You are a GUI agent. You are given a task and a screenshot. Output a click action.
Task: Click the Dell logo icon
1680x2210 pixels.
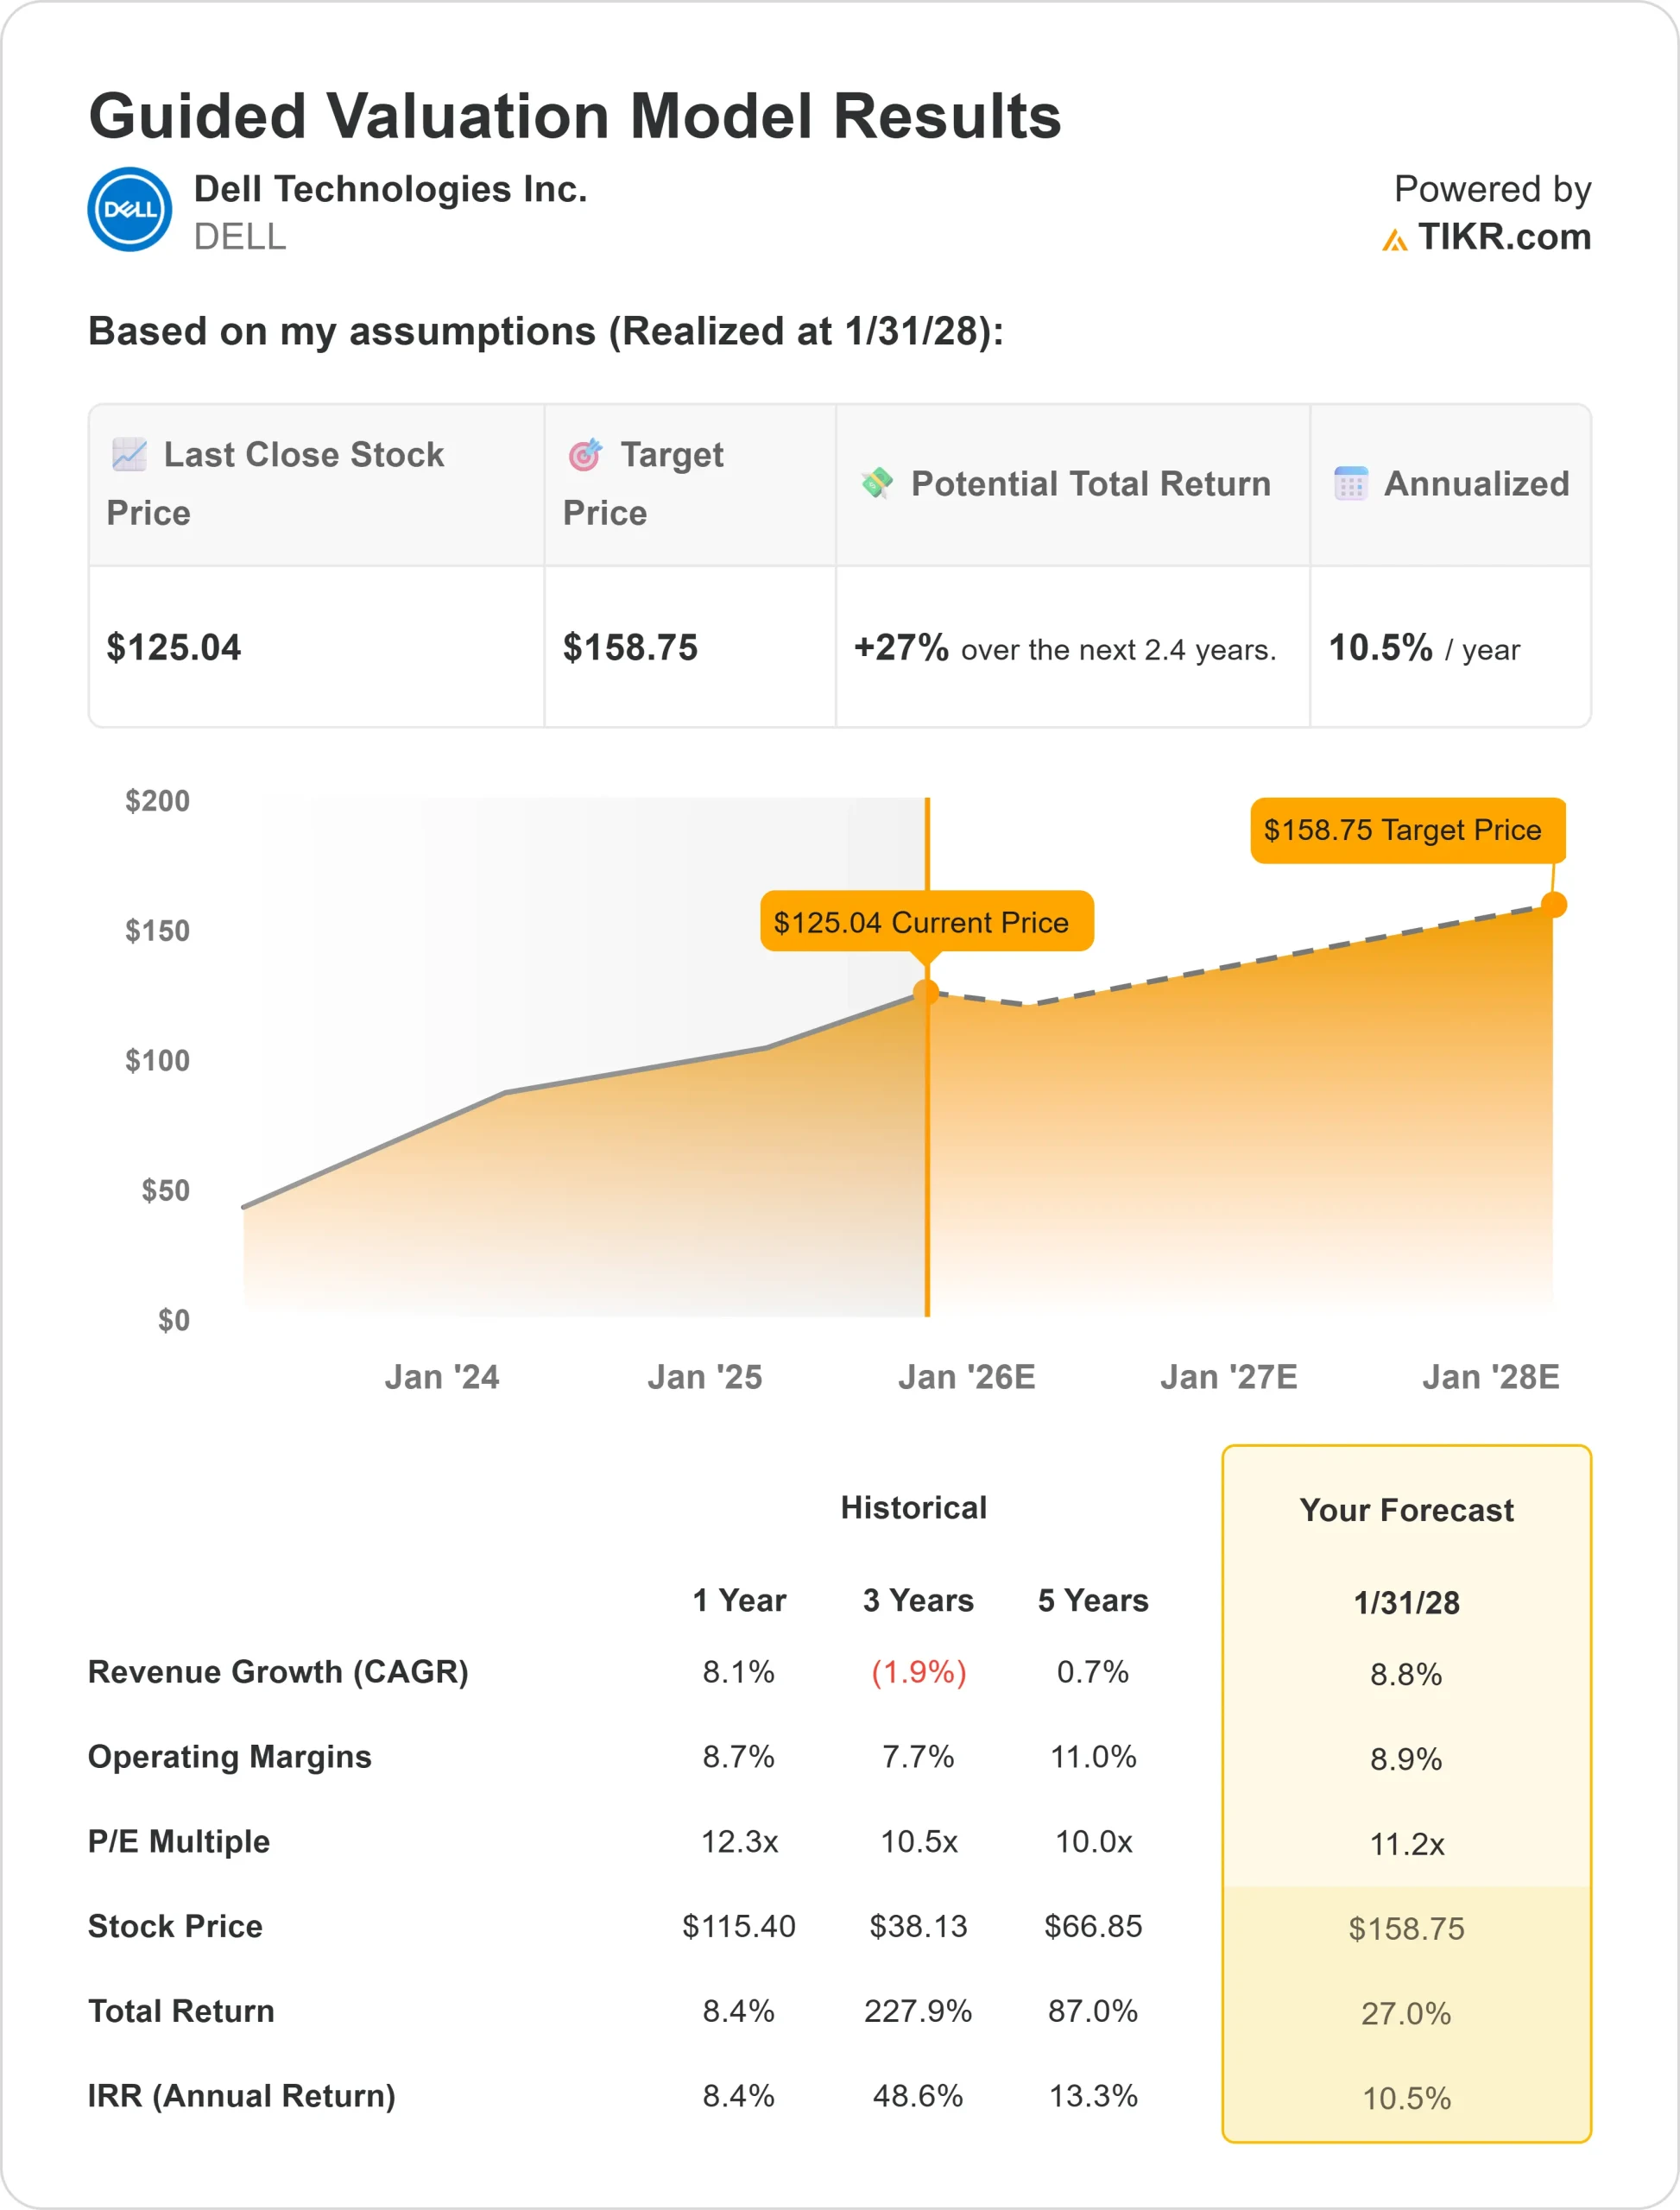[x=130, y=209]
